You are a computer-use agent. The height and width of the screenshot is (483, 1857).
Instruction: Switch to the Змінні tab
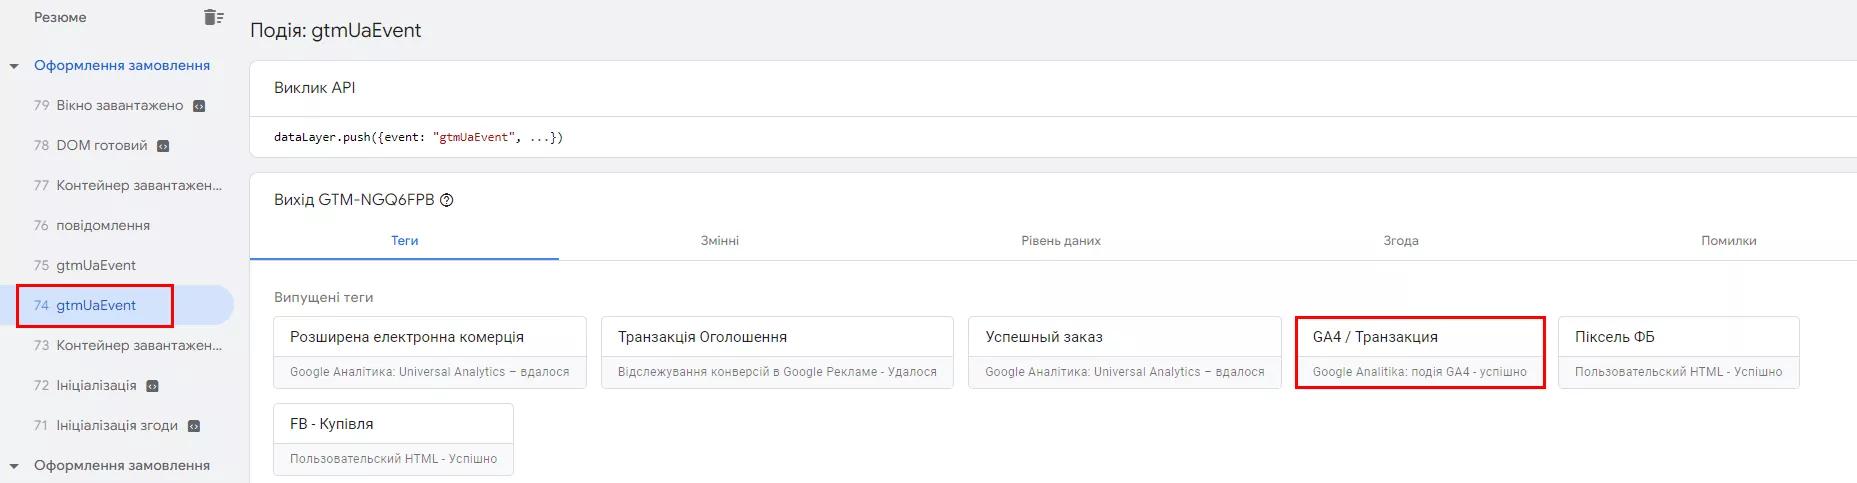(720, 241)
